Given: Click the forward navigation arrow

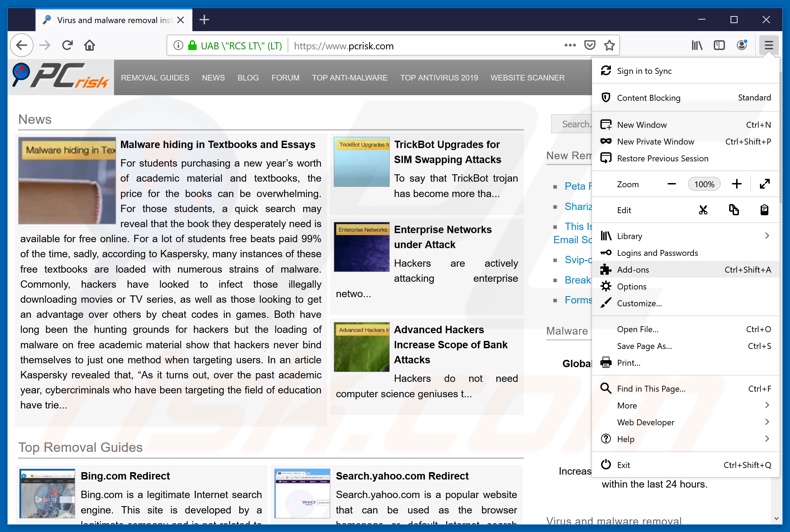Looking at the screenshot, I should [x=45, y=45].
